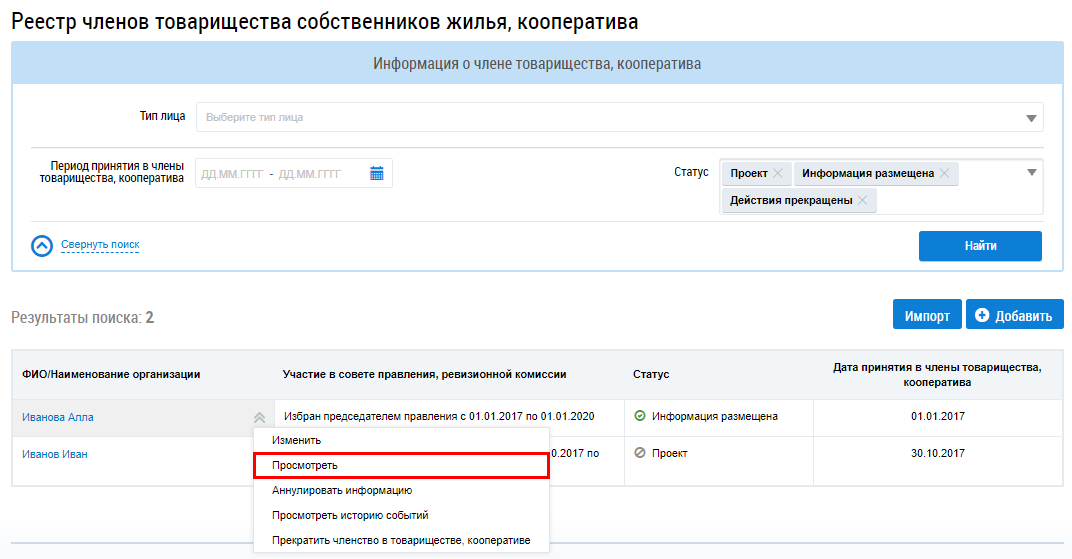Collapse the actions menu chevron for Иванова Алла

(x=259, y=418)
